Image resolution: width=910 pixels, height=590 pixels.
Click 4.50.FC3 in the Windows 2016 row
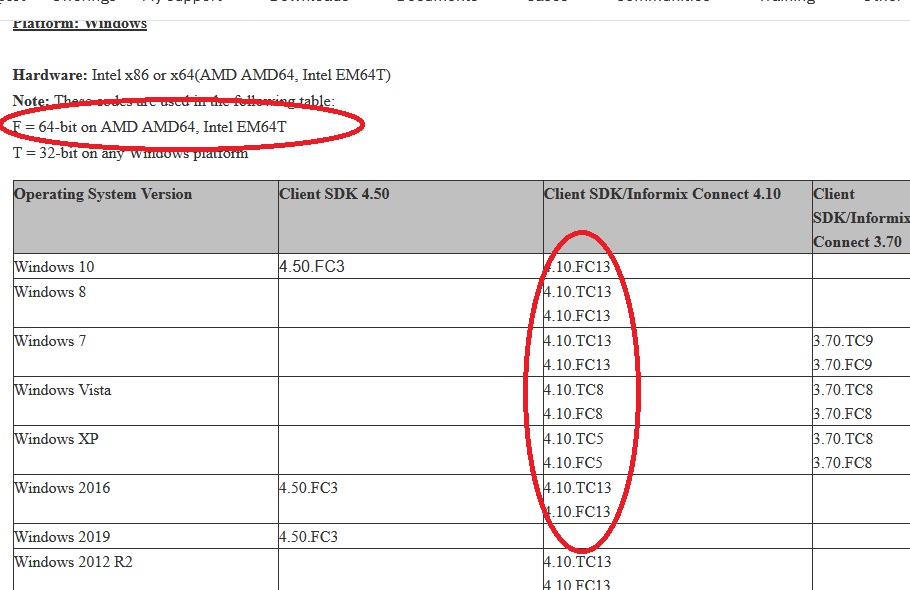point(308,488)
